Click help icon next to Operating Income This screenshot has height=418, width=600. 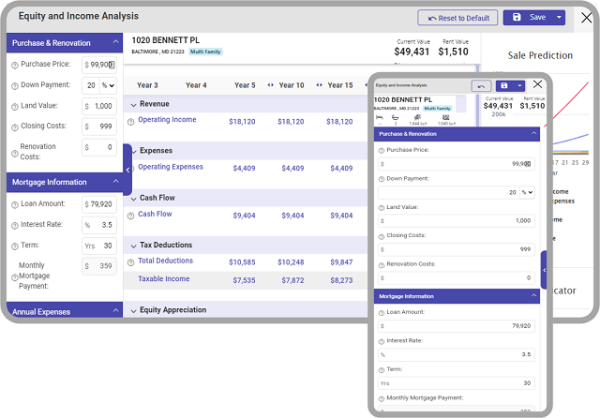pyautogui.click(x=130, y=121)
